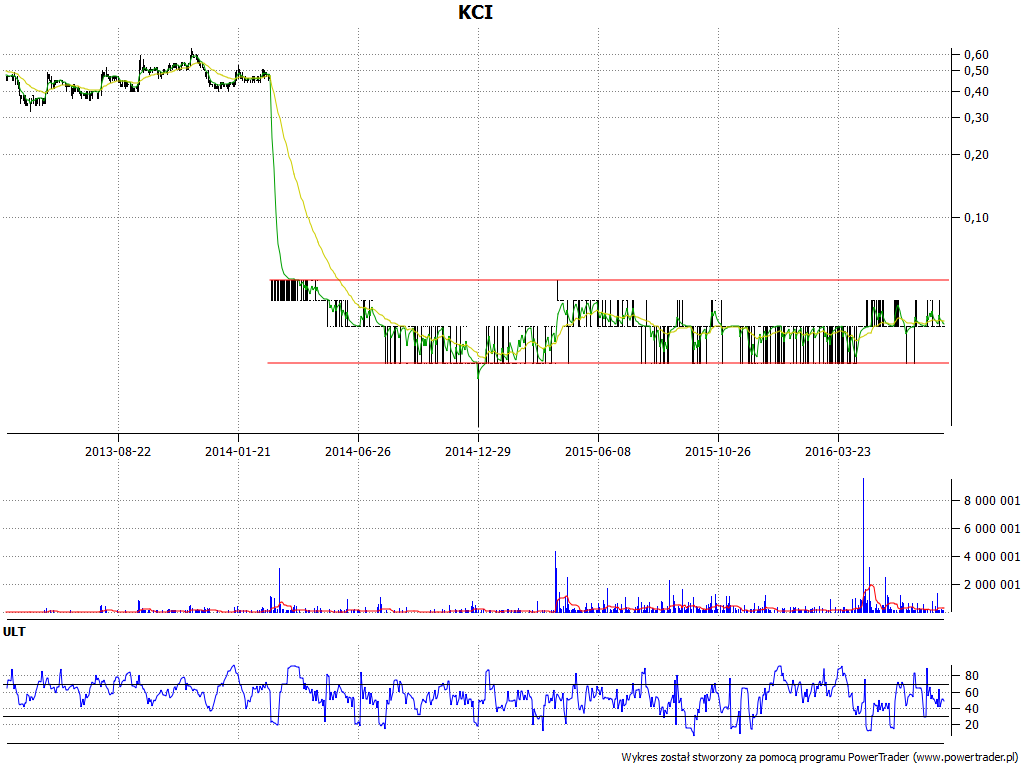1024x768 pixels.
Task: Click the 0,30 price axis value
Action: click(976, 118)
